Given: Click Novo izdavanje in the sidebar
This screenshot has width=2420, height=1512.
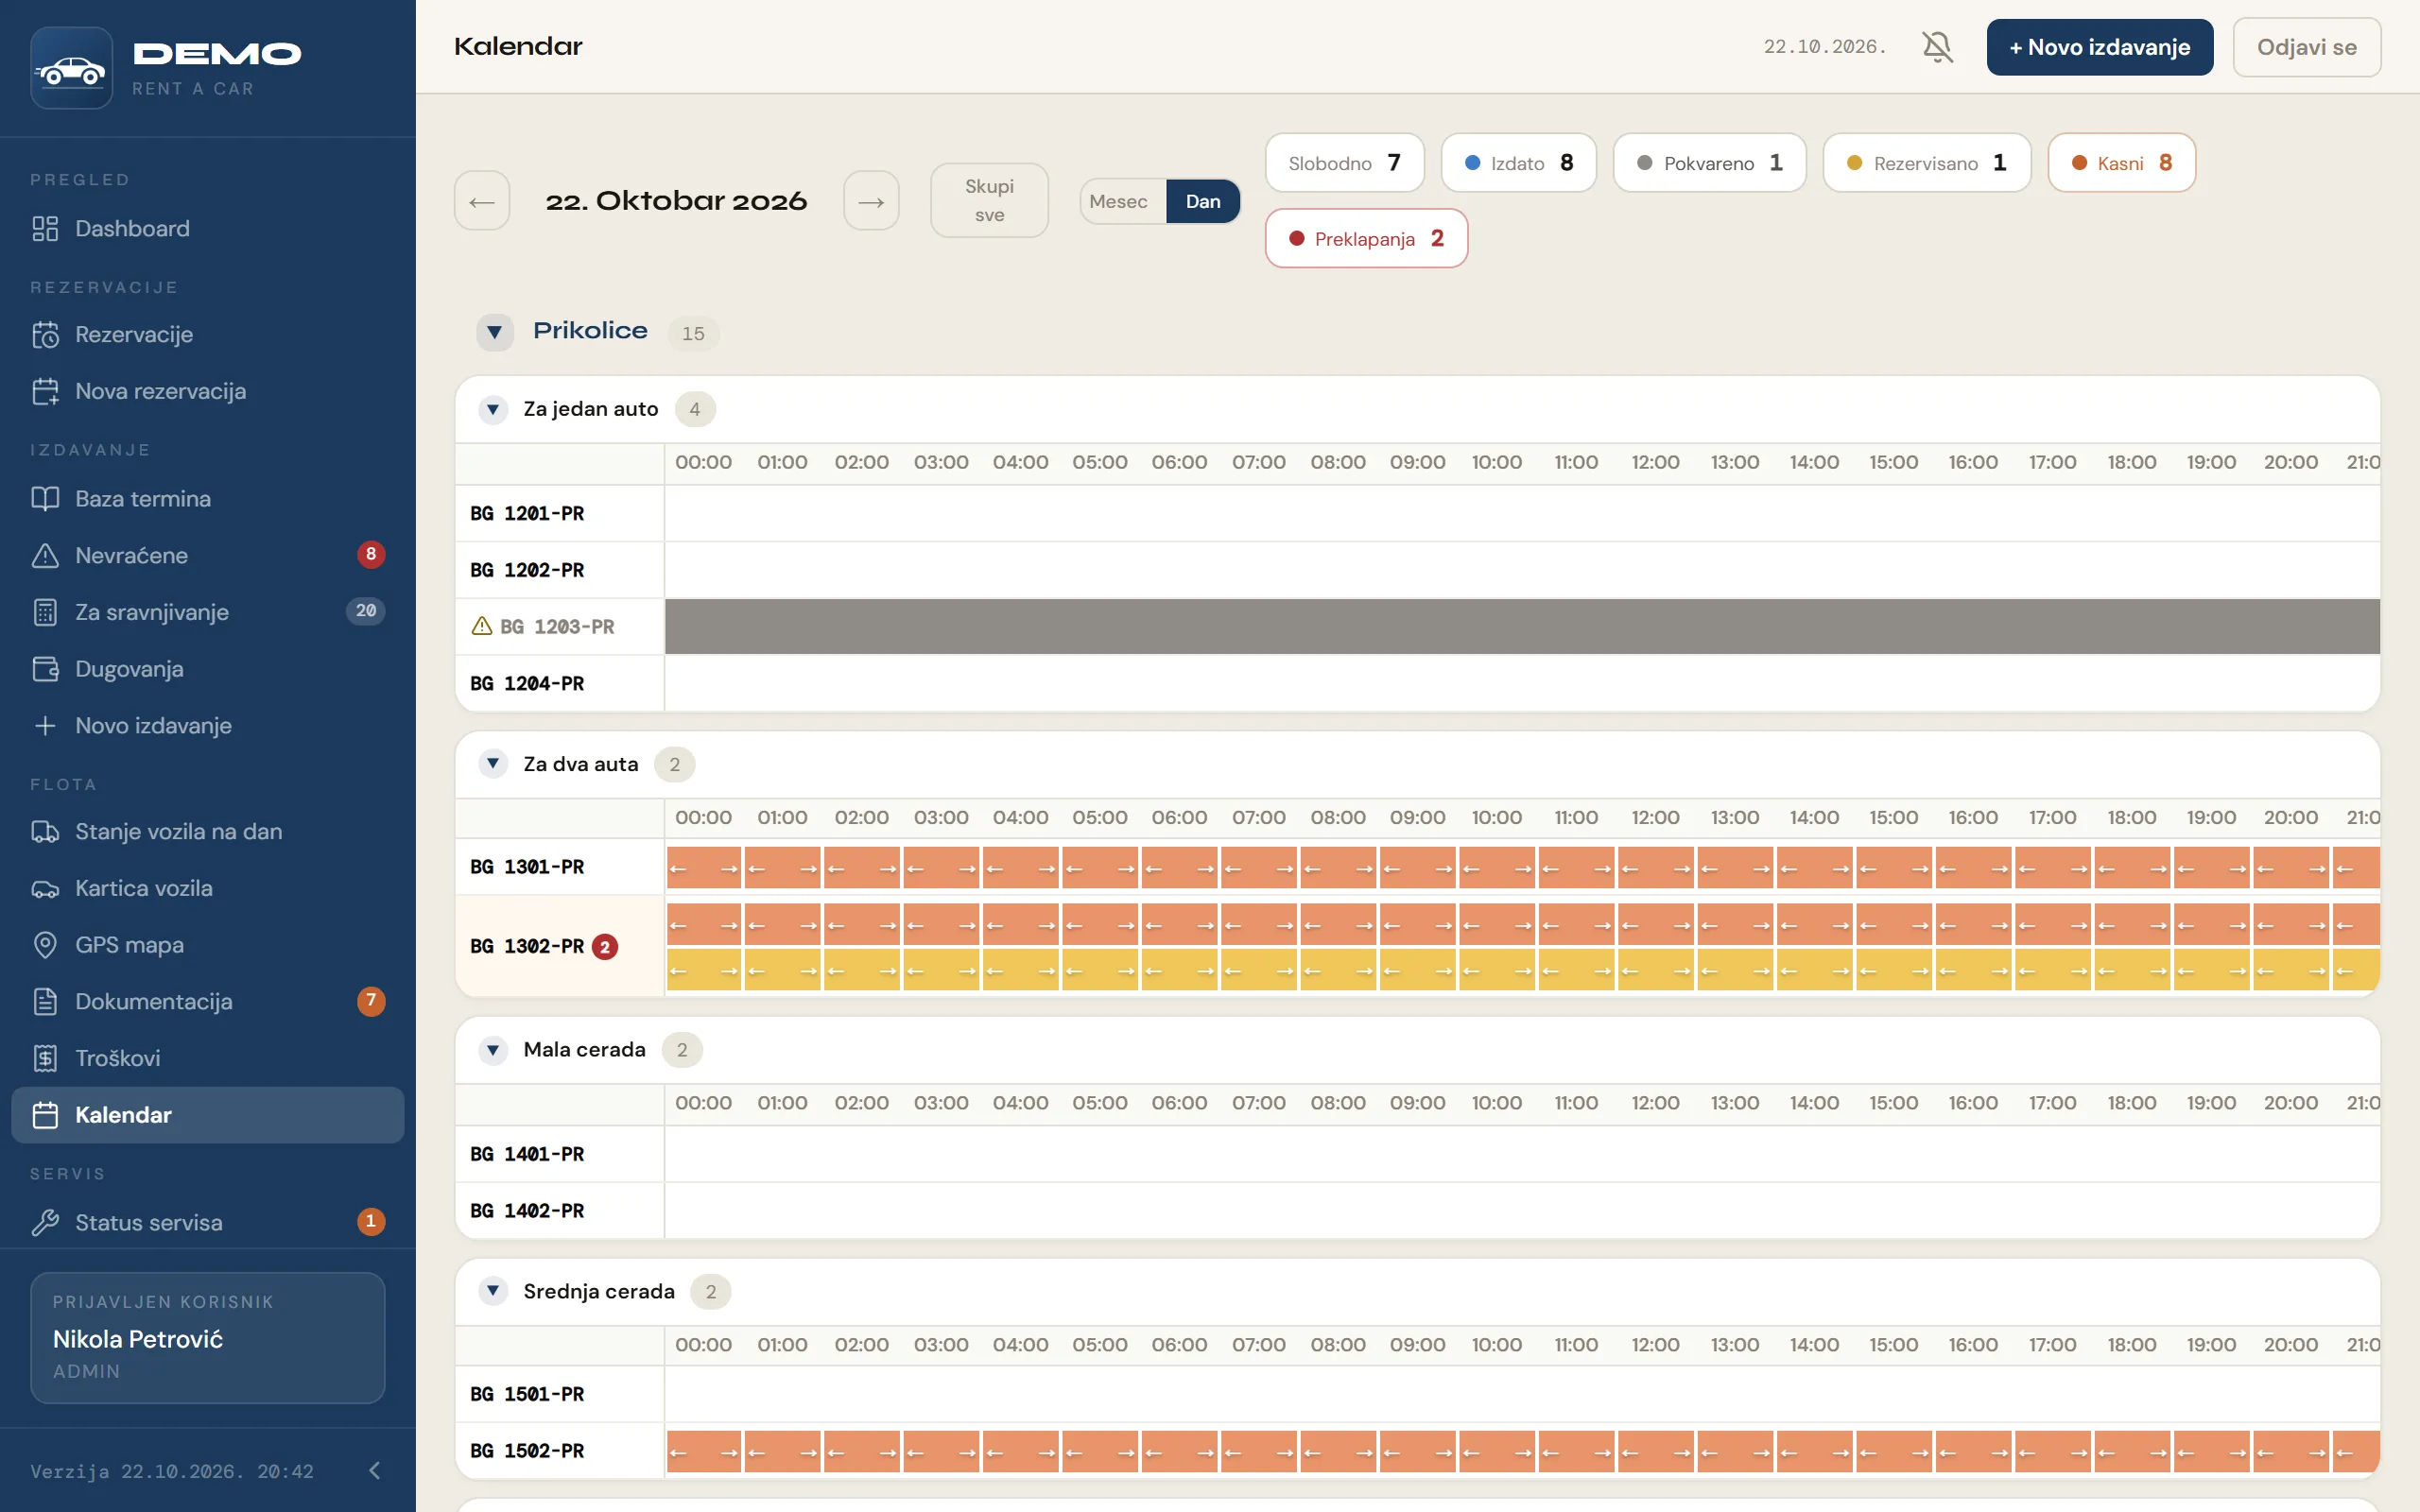Looking at the screenshot, I should (x=208, y=725).
